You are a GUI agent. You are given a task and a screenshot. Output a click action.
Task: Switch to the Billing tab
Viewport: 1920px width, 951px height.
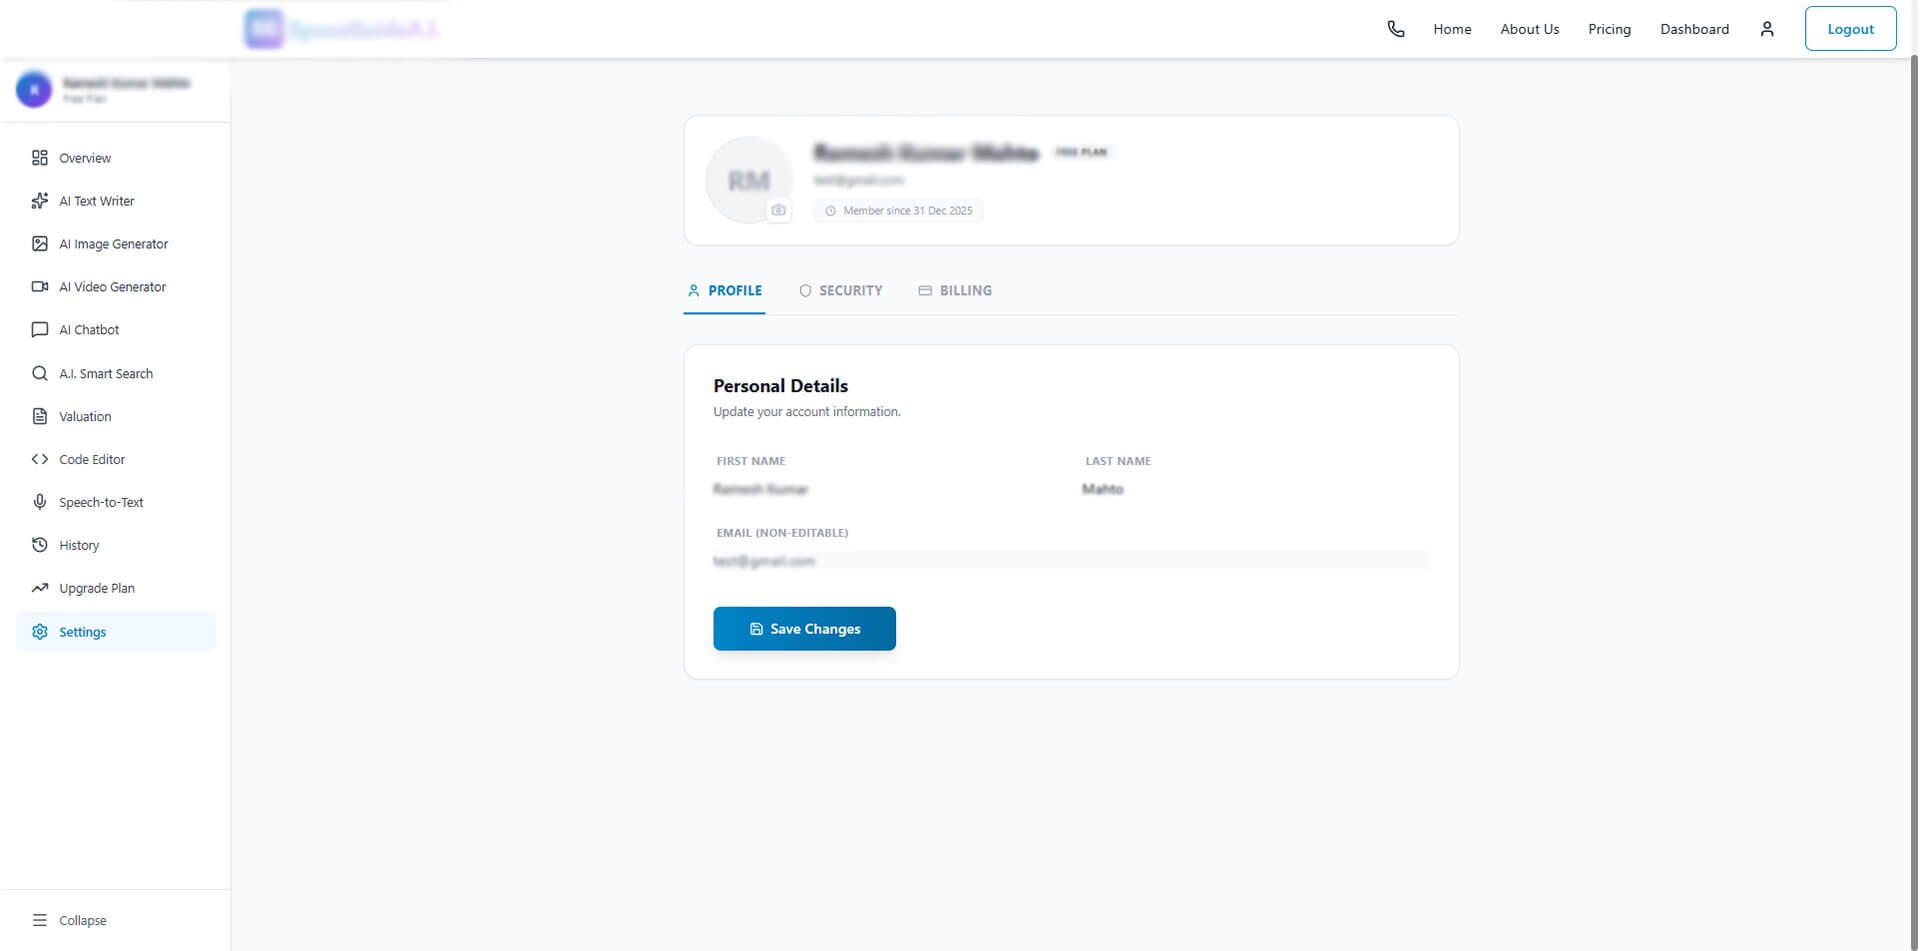(955, 291)
